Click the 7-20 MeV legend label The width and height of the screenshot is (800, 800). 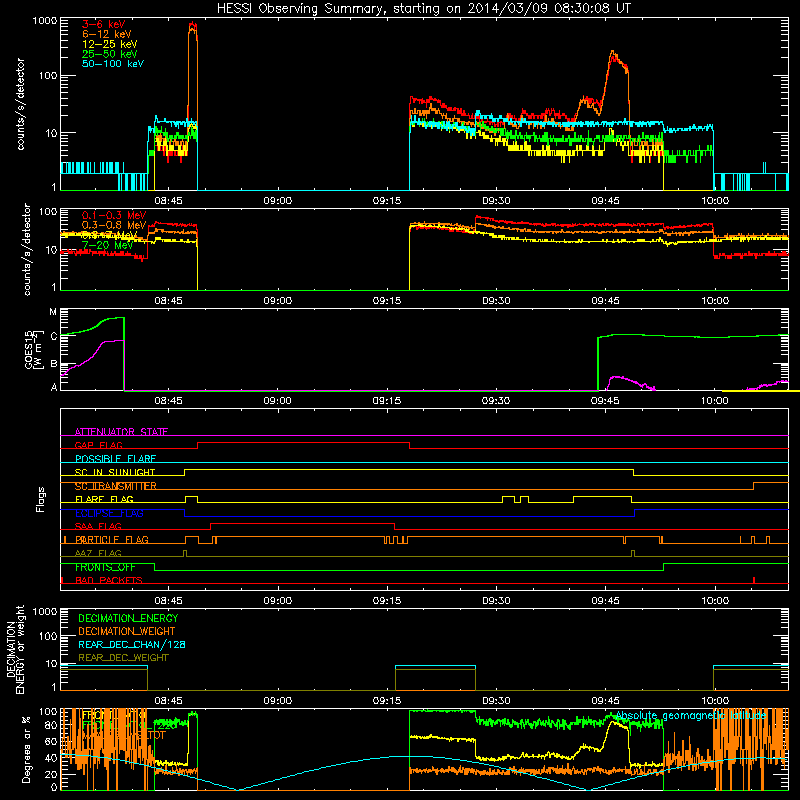107,245
